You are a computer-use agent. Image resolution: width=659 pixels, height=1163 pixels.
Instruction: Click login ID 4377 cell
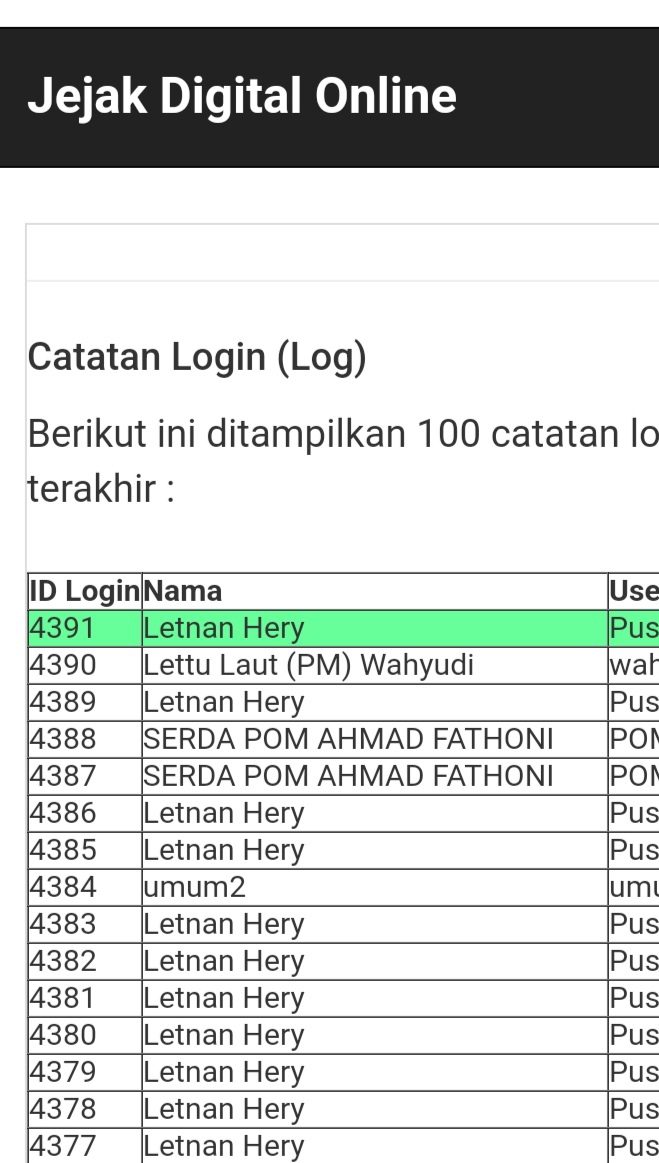(x=63, y=1146)
